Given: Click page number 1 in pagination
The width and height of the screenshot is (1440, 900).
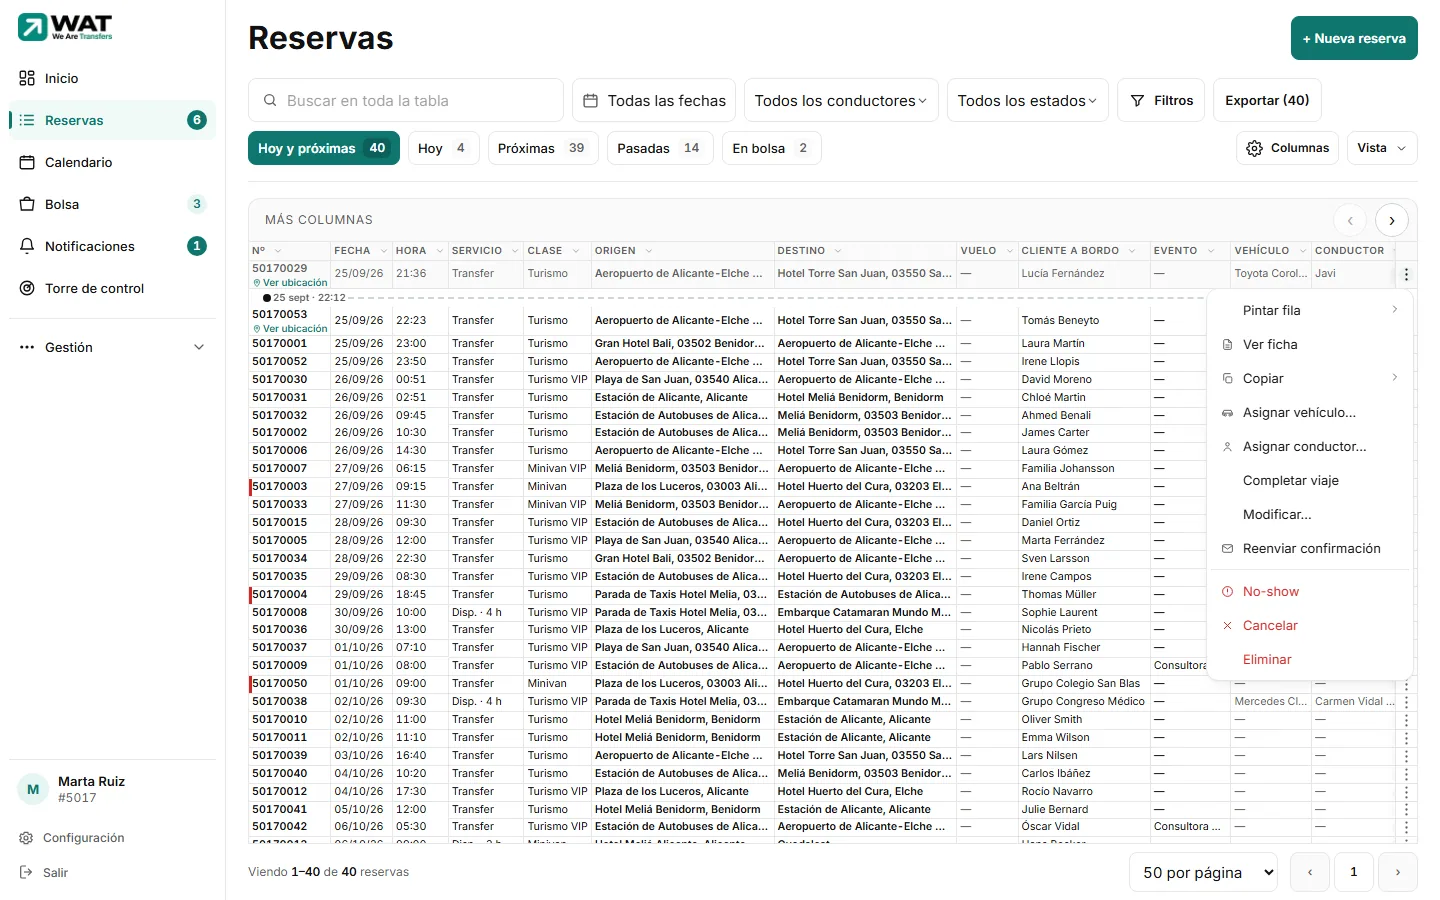Looking at the screenshot, I should click(x=1354, y=872).
